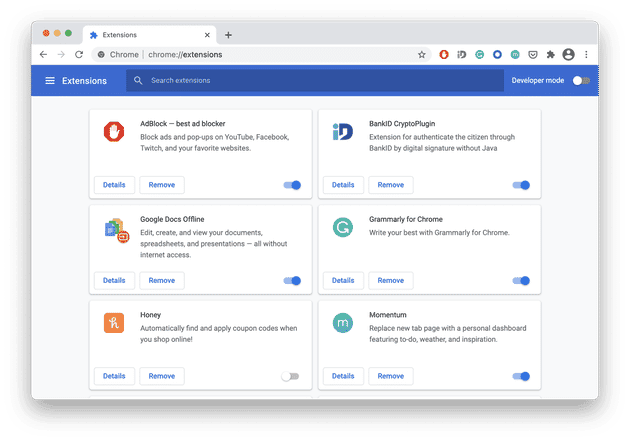
Task: Disable the Momentum extension toggle
Action: tap(521, 376)
